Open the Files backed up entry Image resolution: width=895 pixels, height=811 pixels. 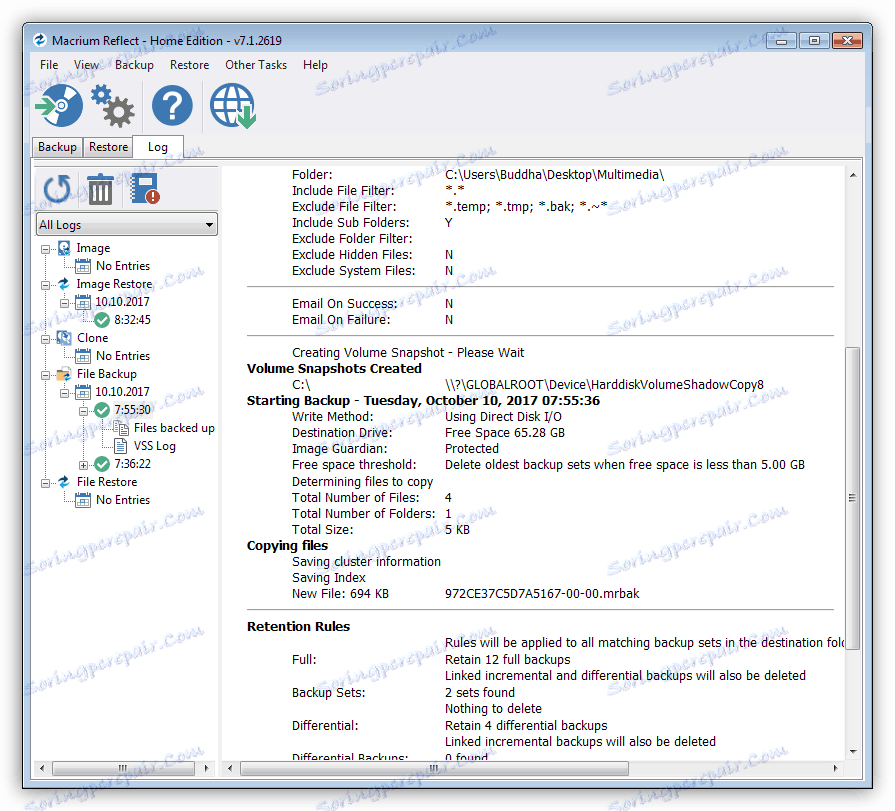pos(174,428)
